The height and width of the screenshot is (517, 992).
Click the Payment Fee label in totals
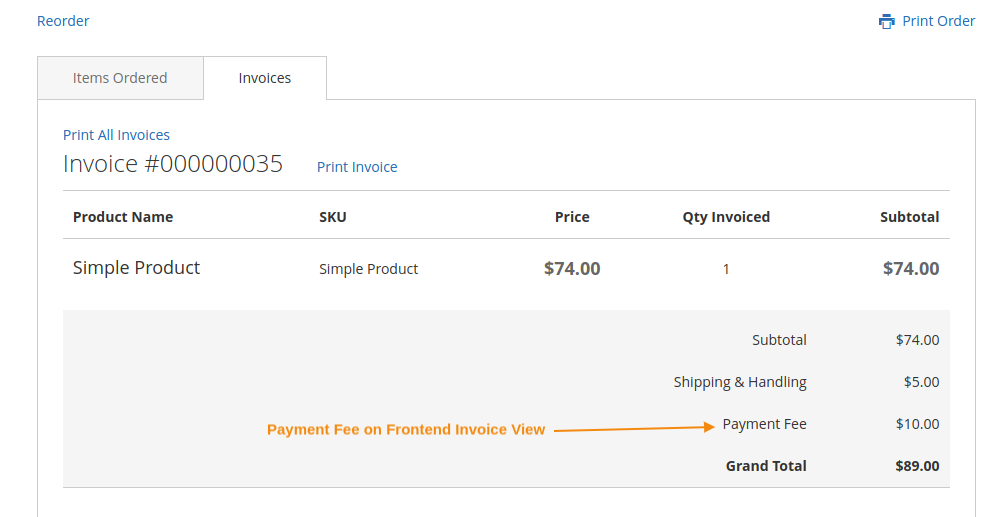click(x=764, y=424)
